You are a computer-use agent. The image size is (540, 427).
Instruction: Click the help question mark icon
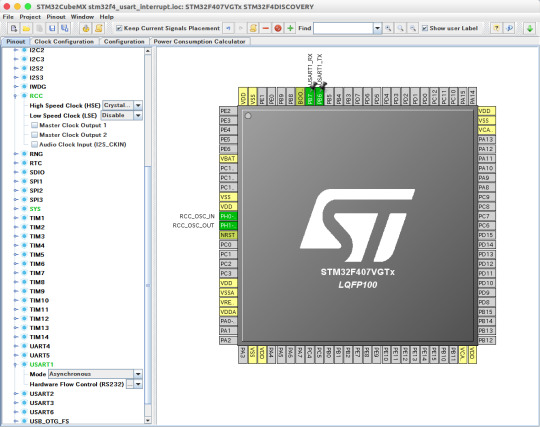pos(496,28)
